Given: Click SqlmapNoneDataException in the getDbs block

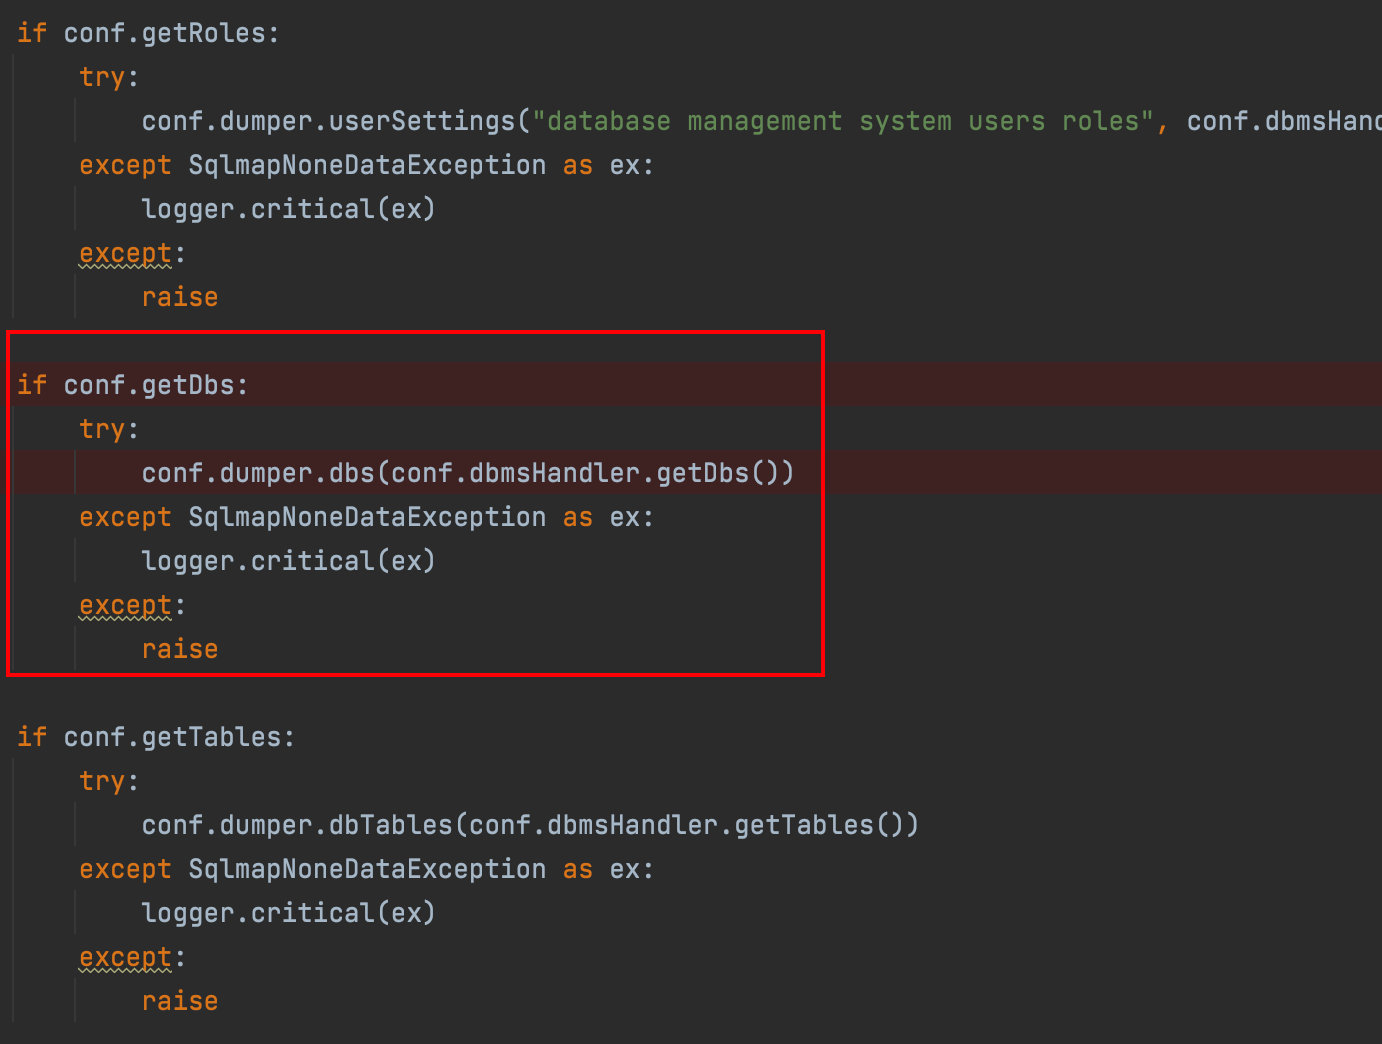Looking at the screenshot, I should click(367, 517).
